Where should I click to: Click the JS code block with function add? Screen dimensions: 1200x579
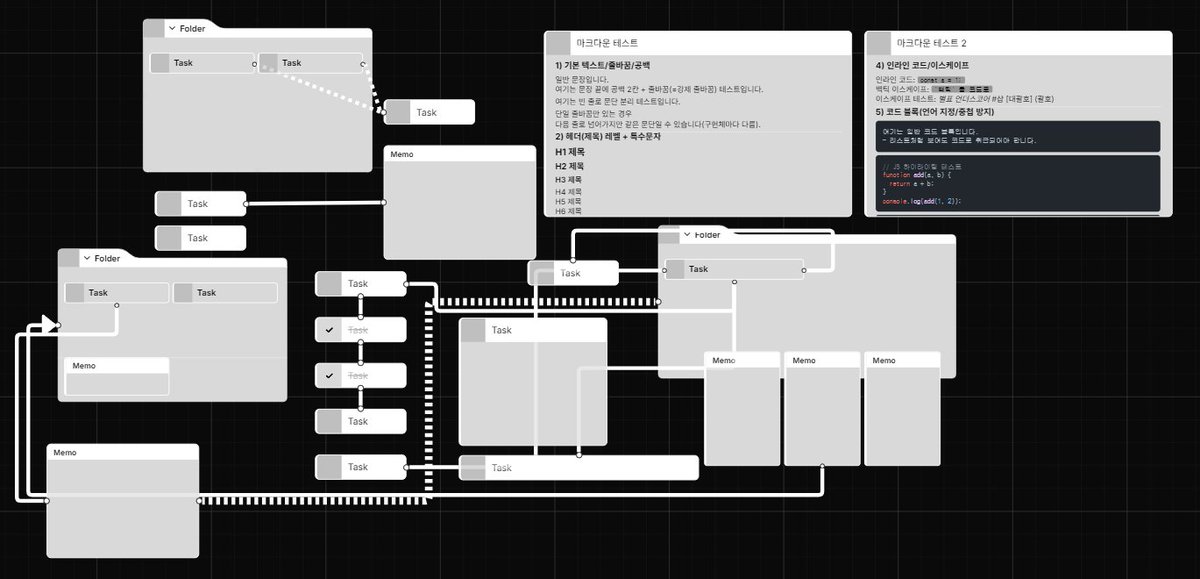pos(1018,183)
